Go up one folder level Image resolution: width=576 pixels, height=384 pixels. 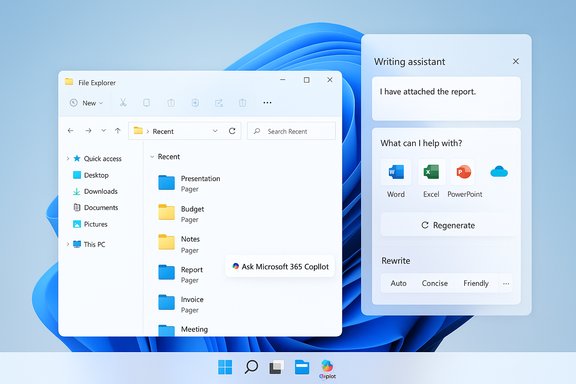click(x=118, y=131)
